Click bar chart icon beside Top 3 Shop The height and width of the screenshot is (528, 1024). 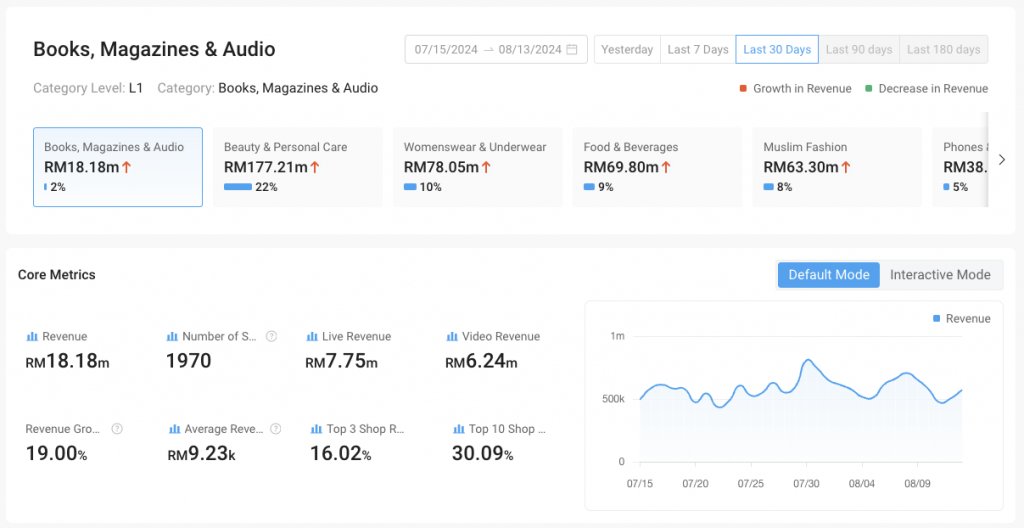click(x=317, y=429)
